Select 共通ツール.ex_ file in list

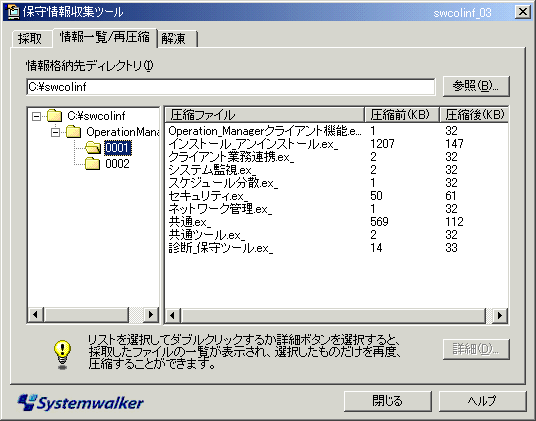(207, 235)
